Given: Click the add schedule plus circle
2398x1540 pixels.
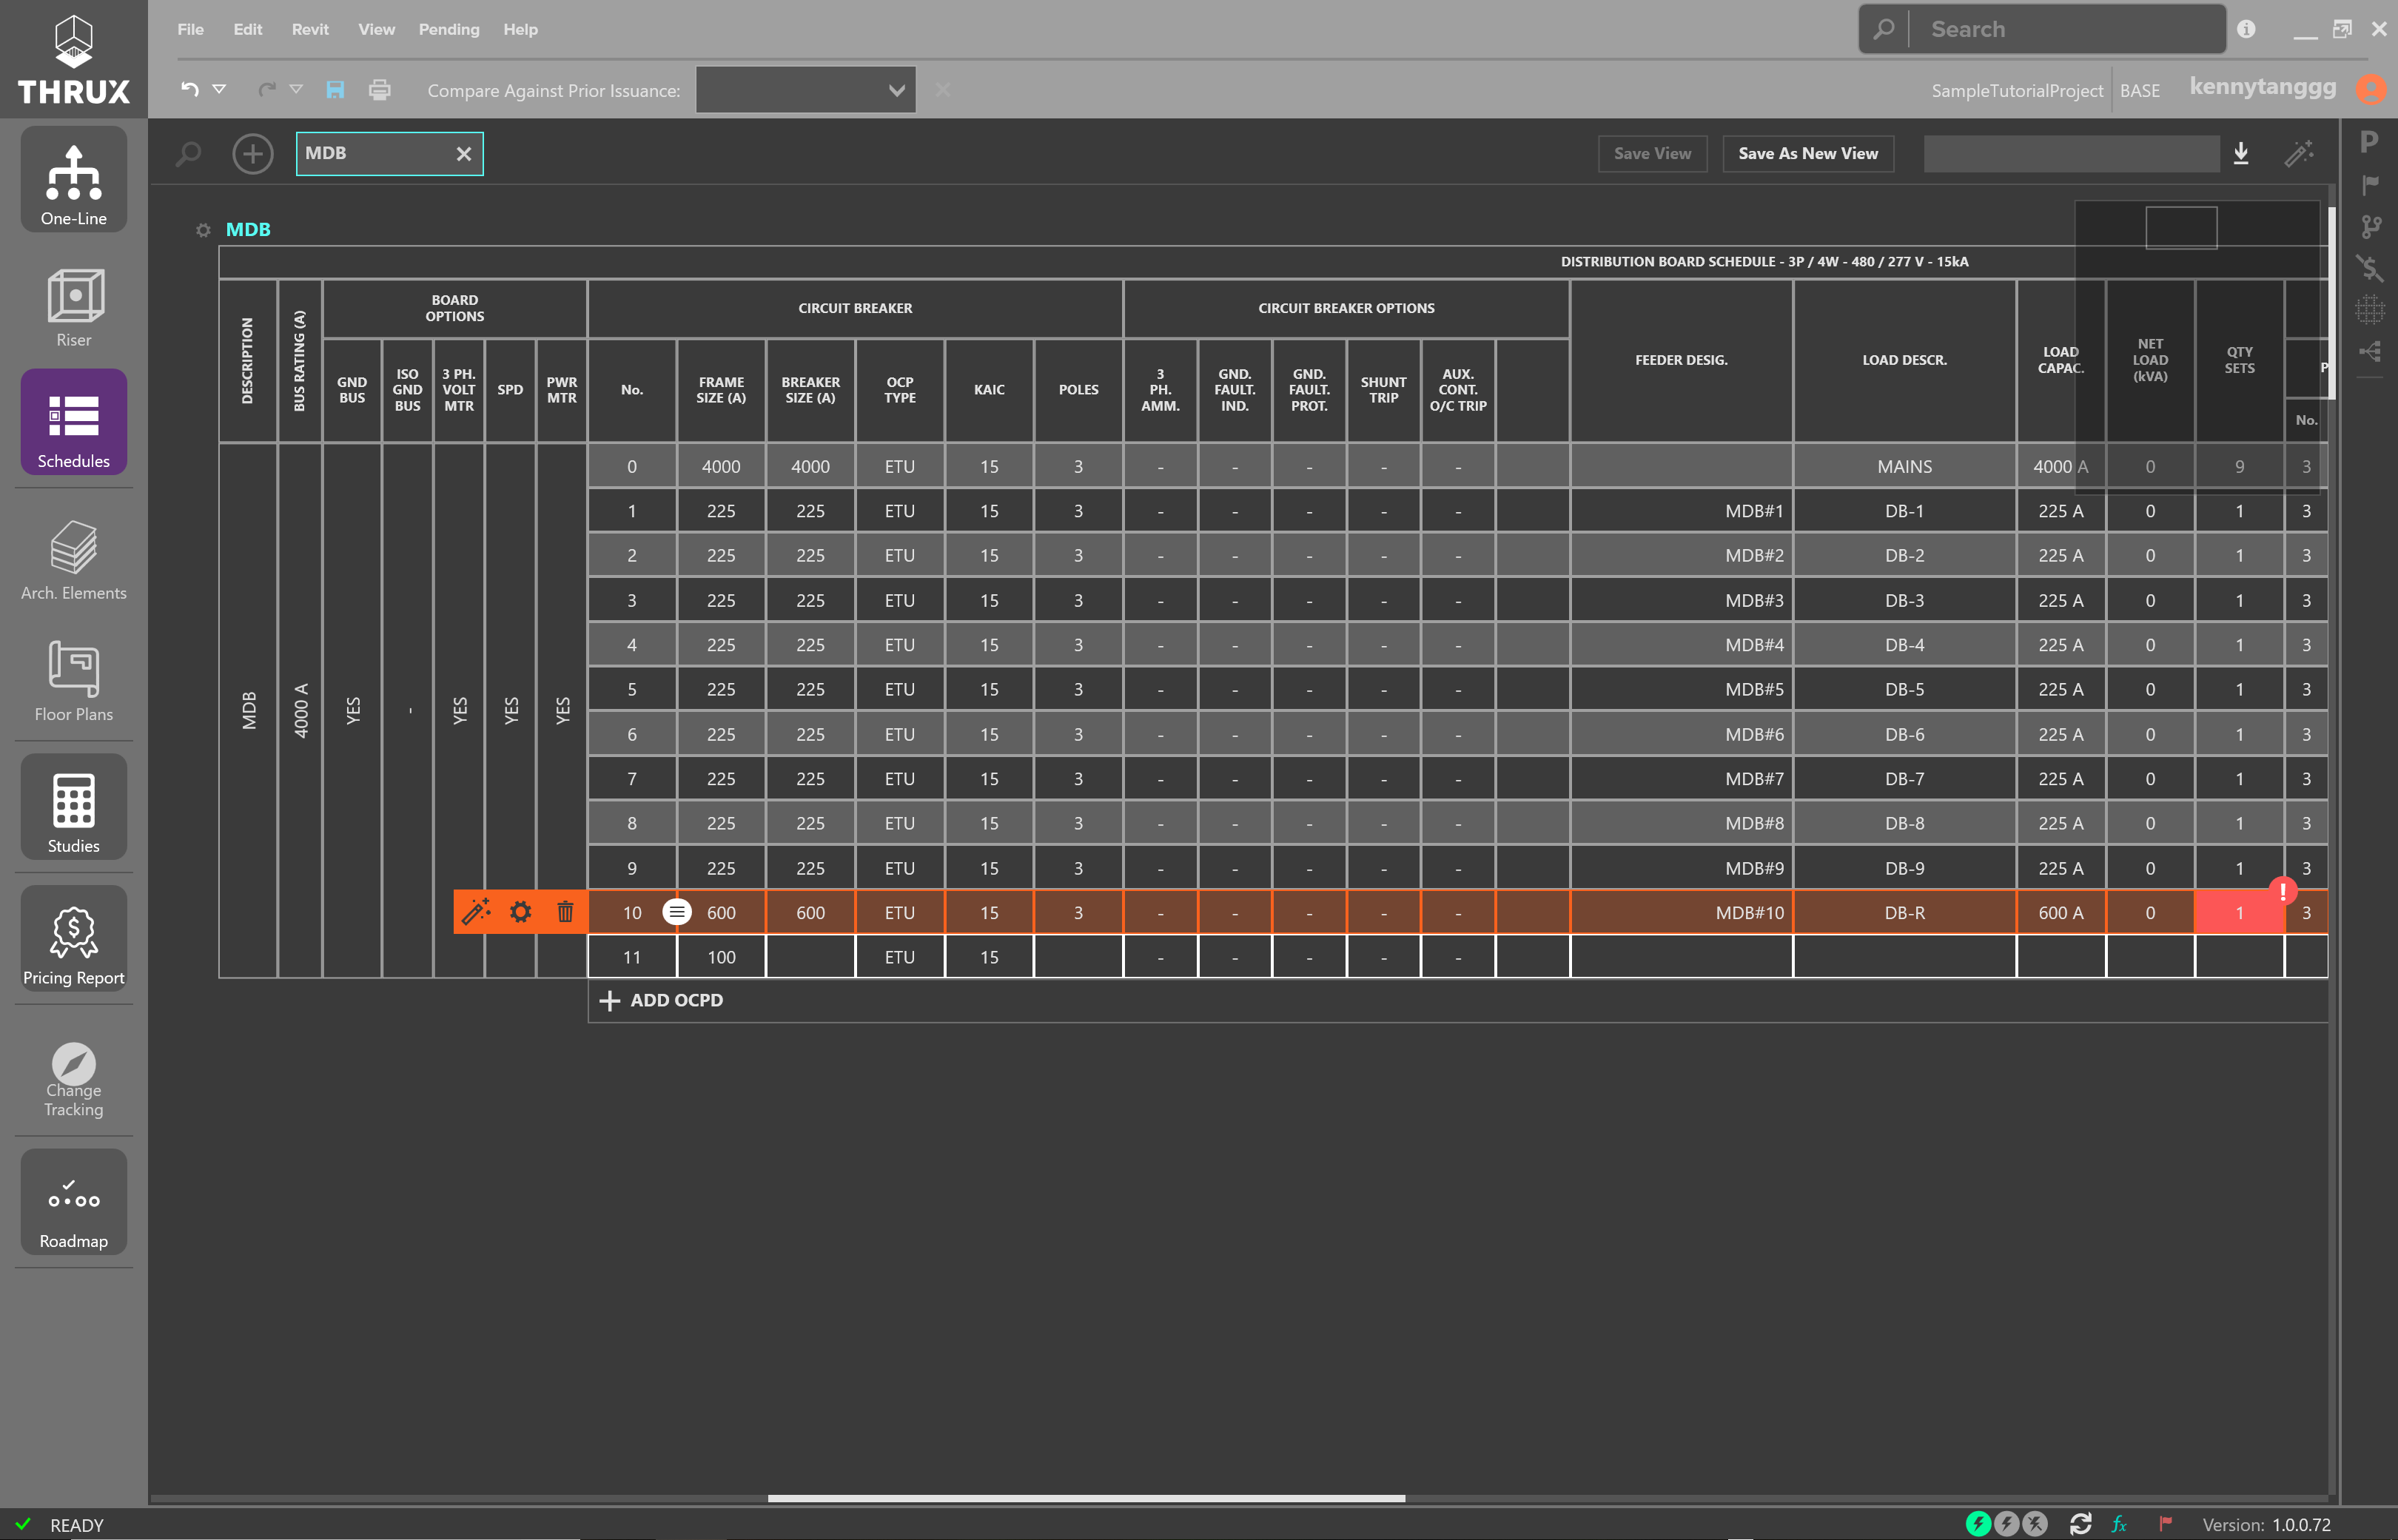Looking at the screenshot, I should coord(253,154).
